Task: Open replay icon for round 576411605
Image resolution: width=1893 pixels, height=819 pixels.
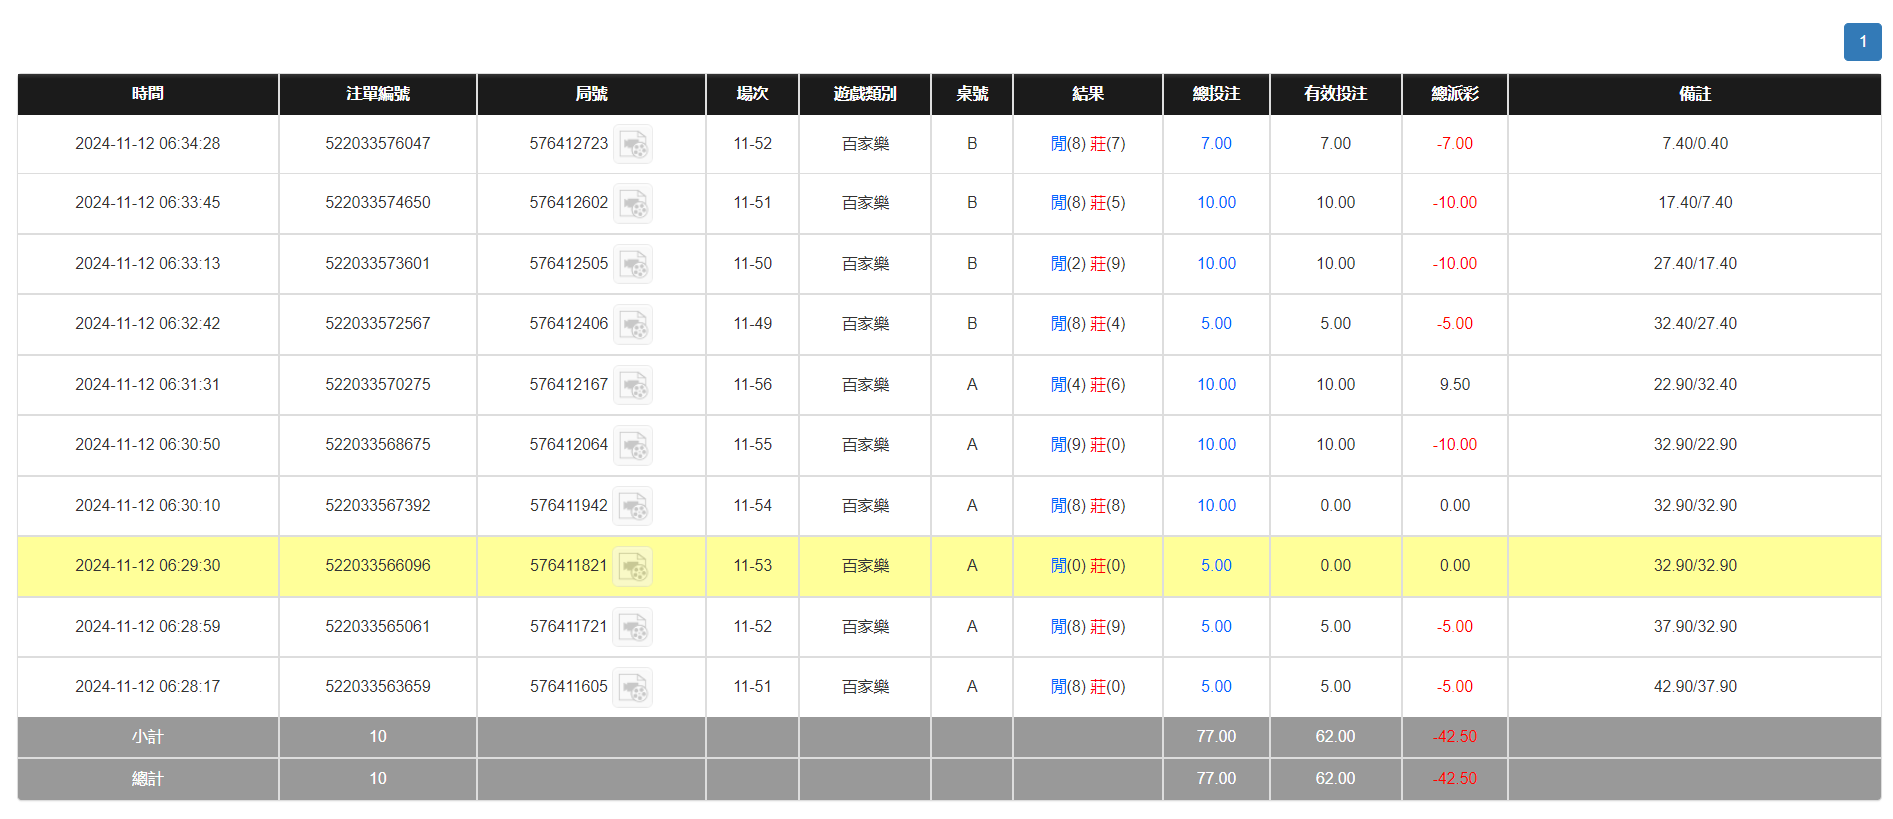Action: (633, 688)
